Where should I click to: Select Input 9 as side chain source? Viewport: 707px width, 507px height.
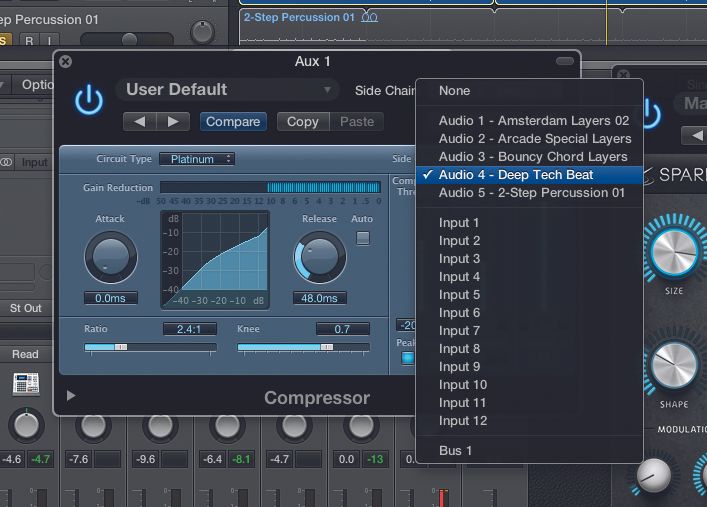[x=529, y=367]
